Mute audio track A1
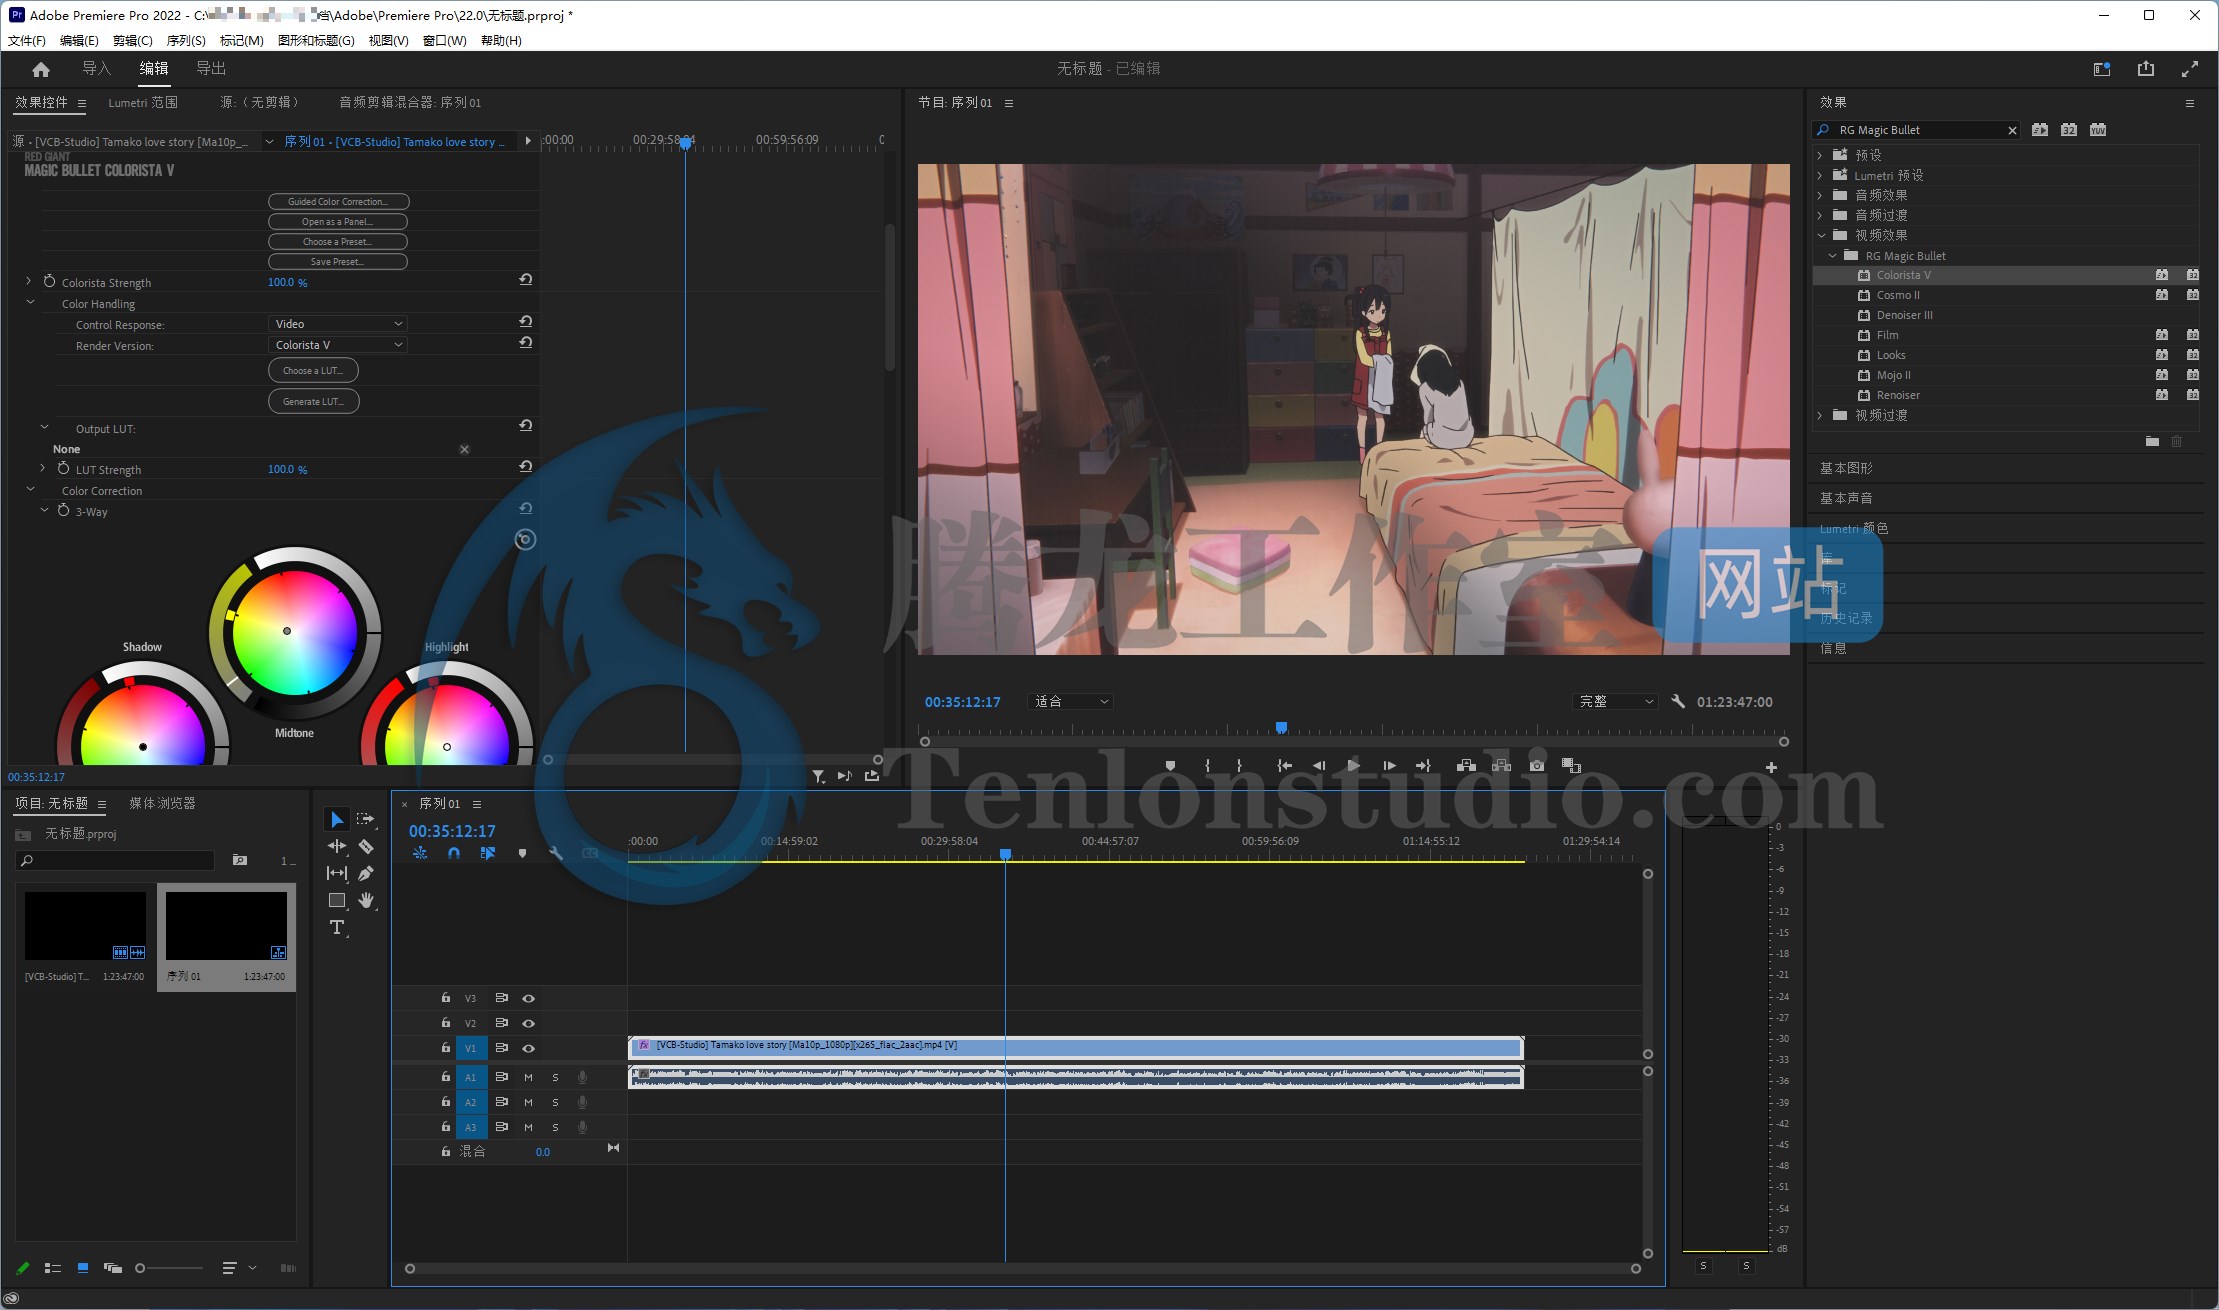Screen dimensions: 2219x1310 coord(528,1077)
